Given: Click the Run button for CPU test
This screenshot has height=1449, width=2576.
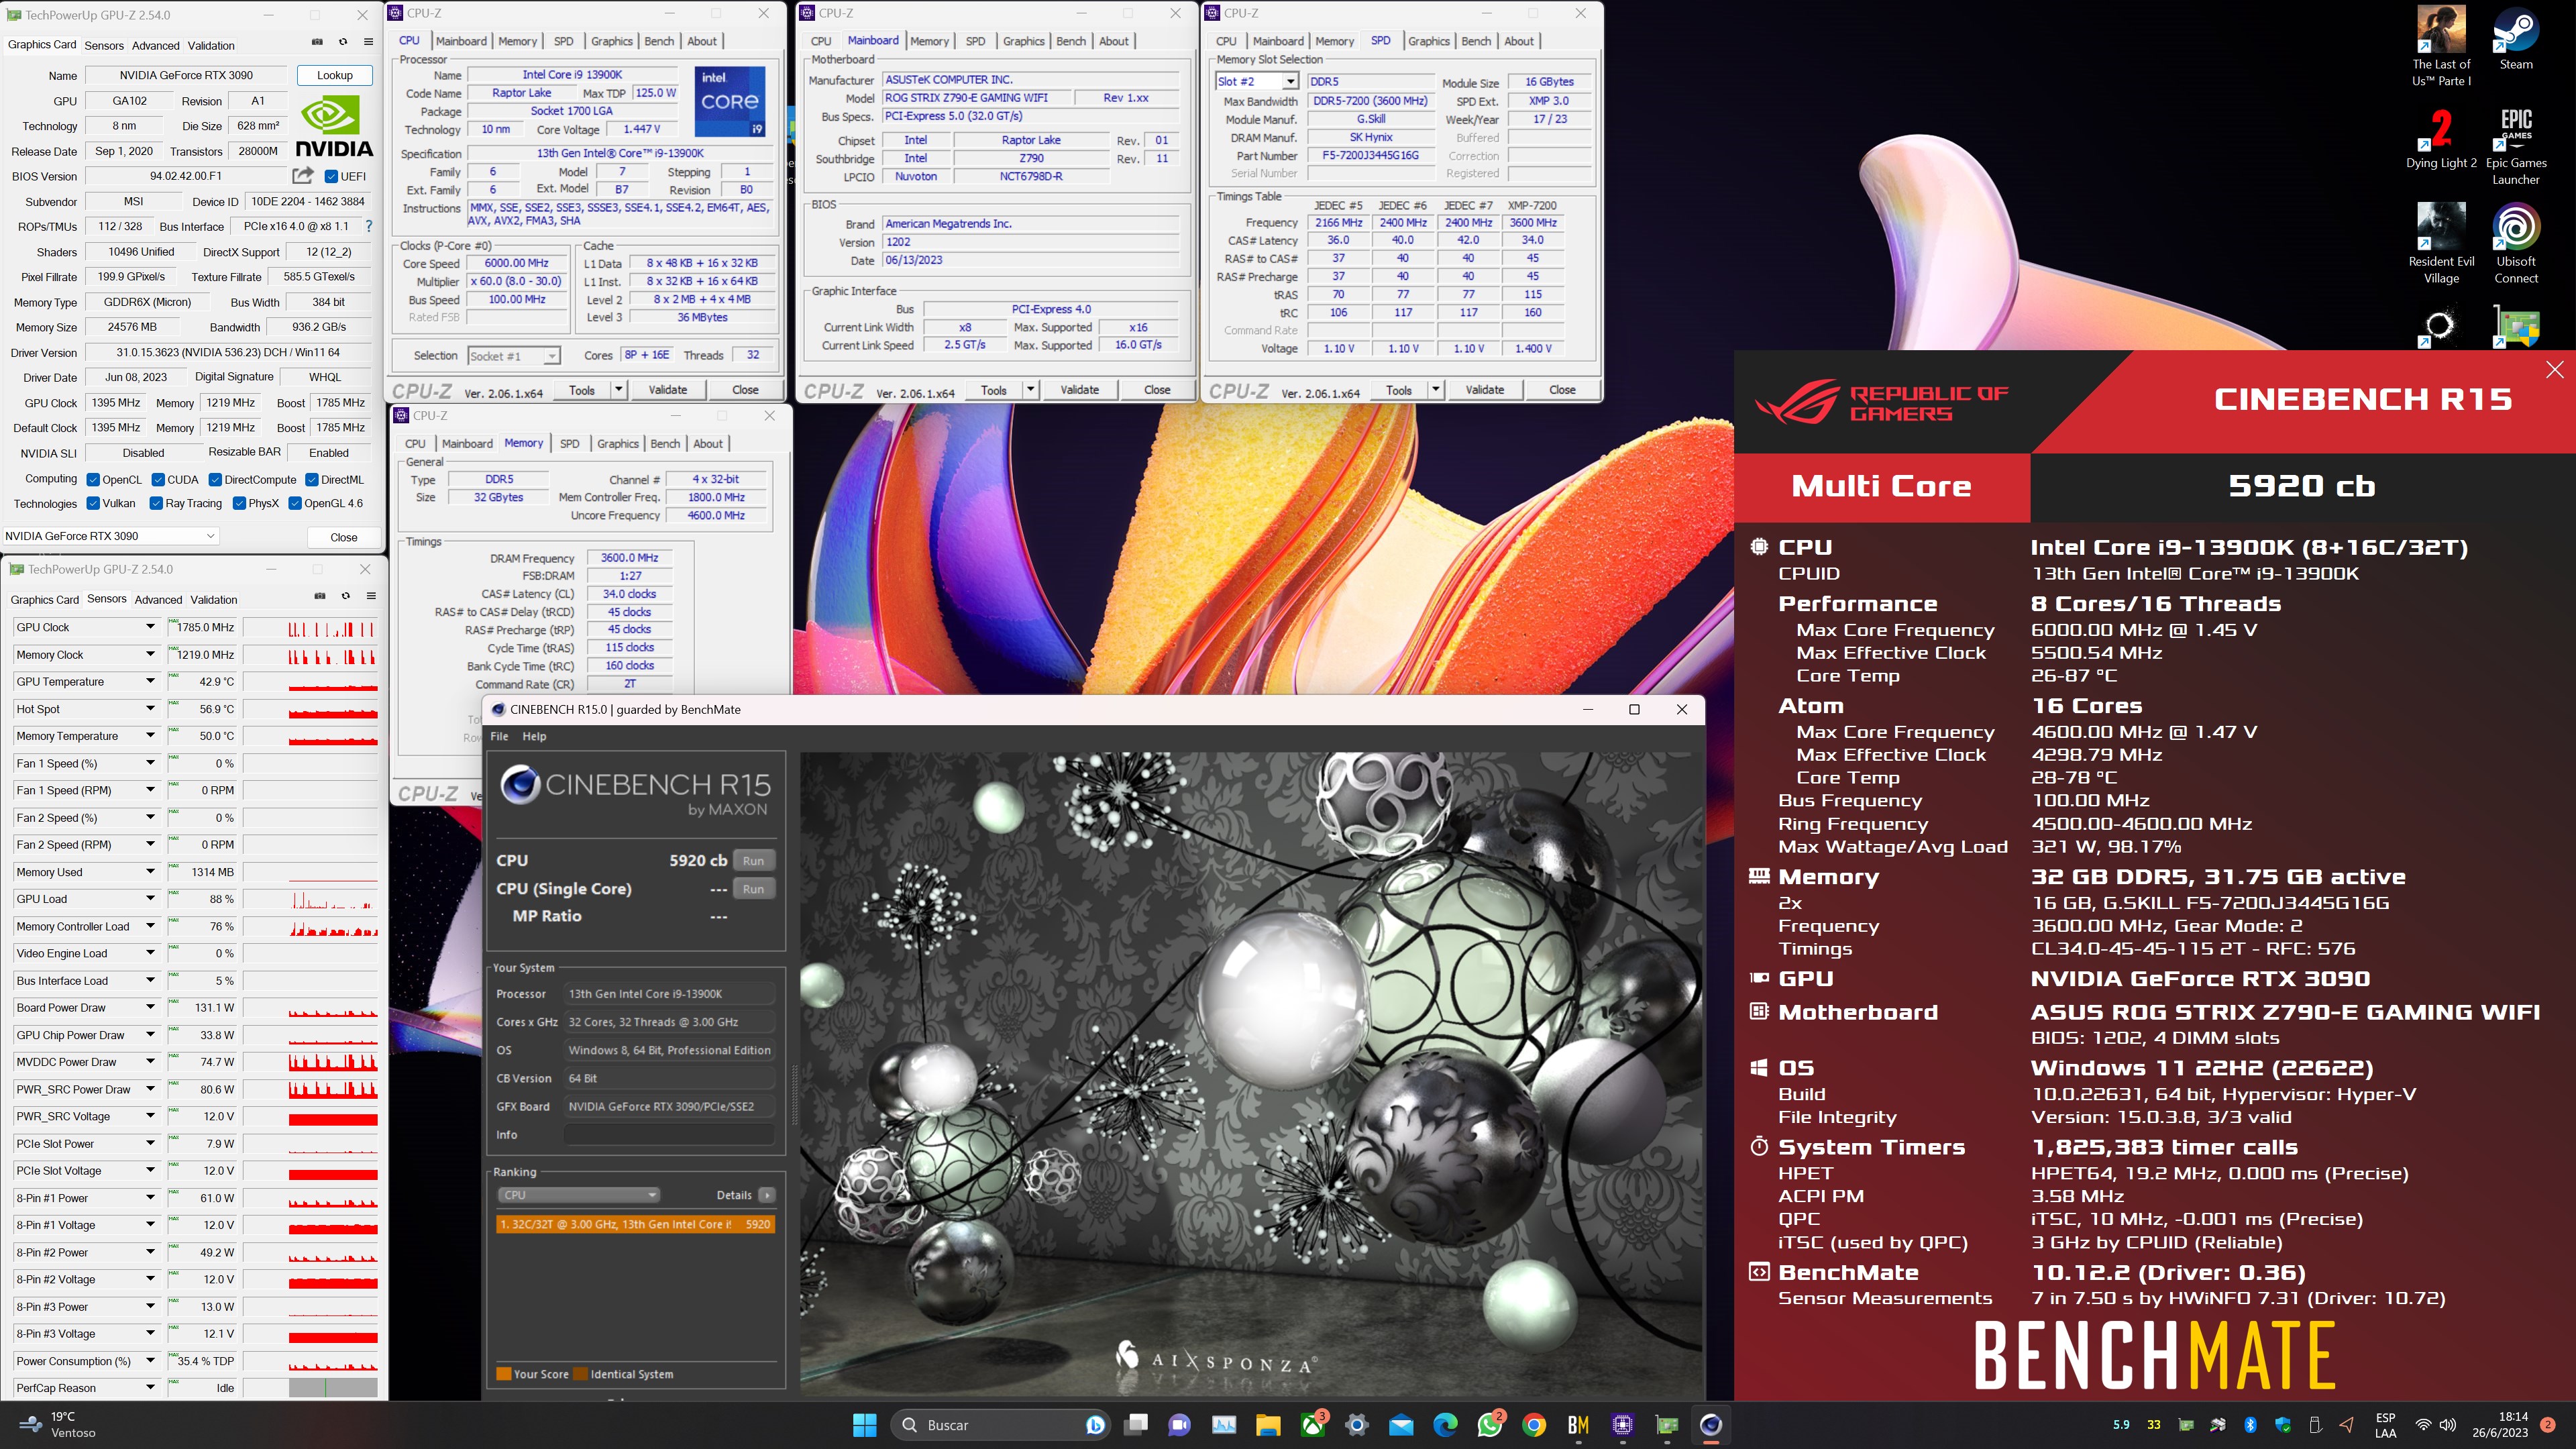Looking at the screenshot, I should [754, 861].
